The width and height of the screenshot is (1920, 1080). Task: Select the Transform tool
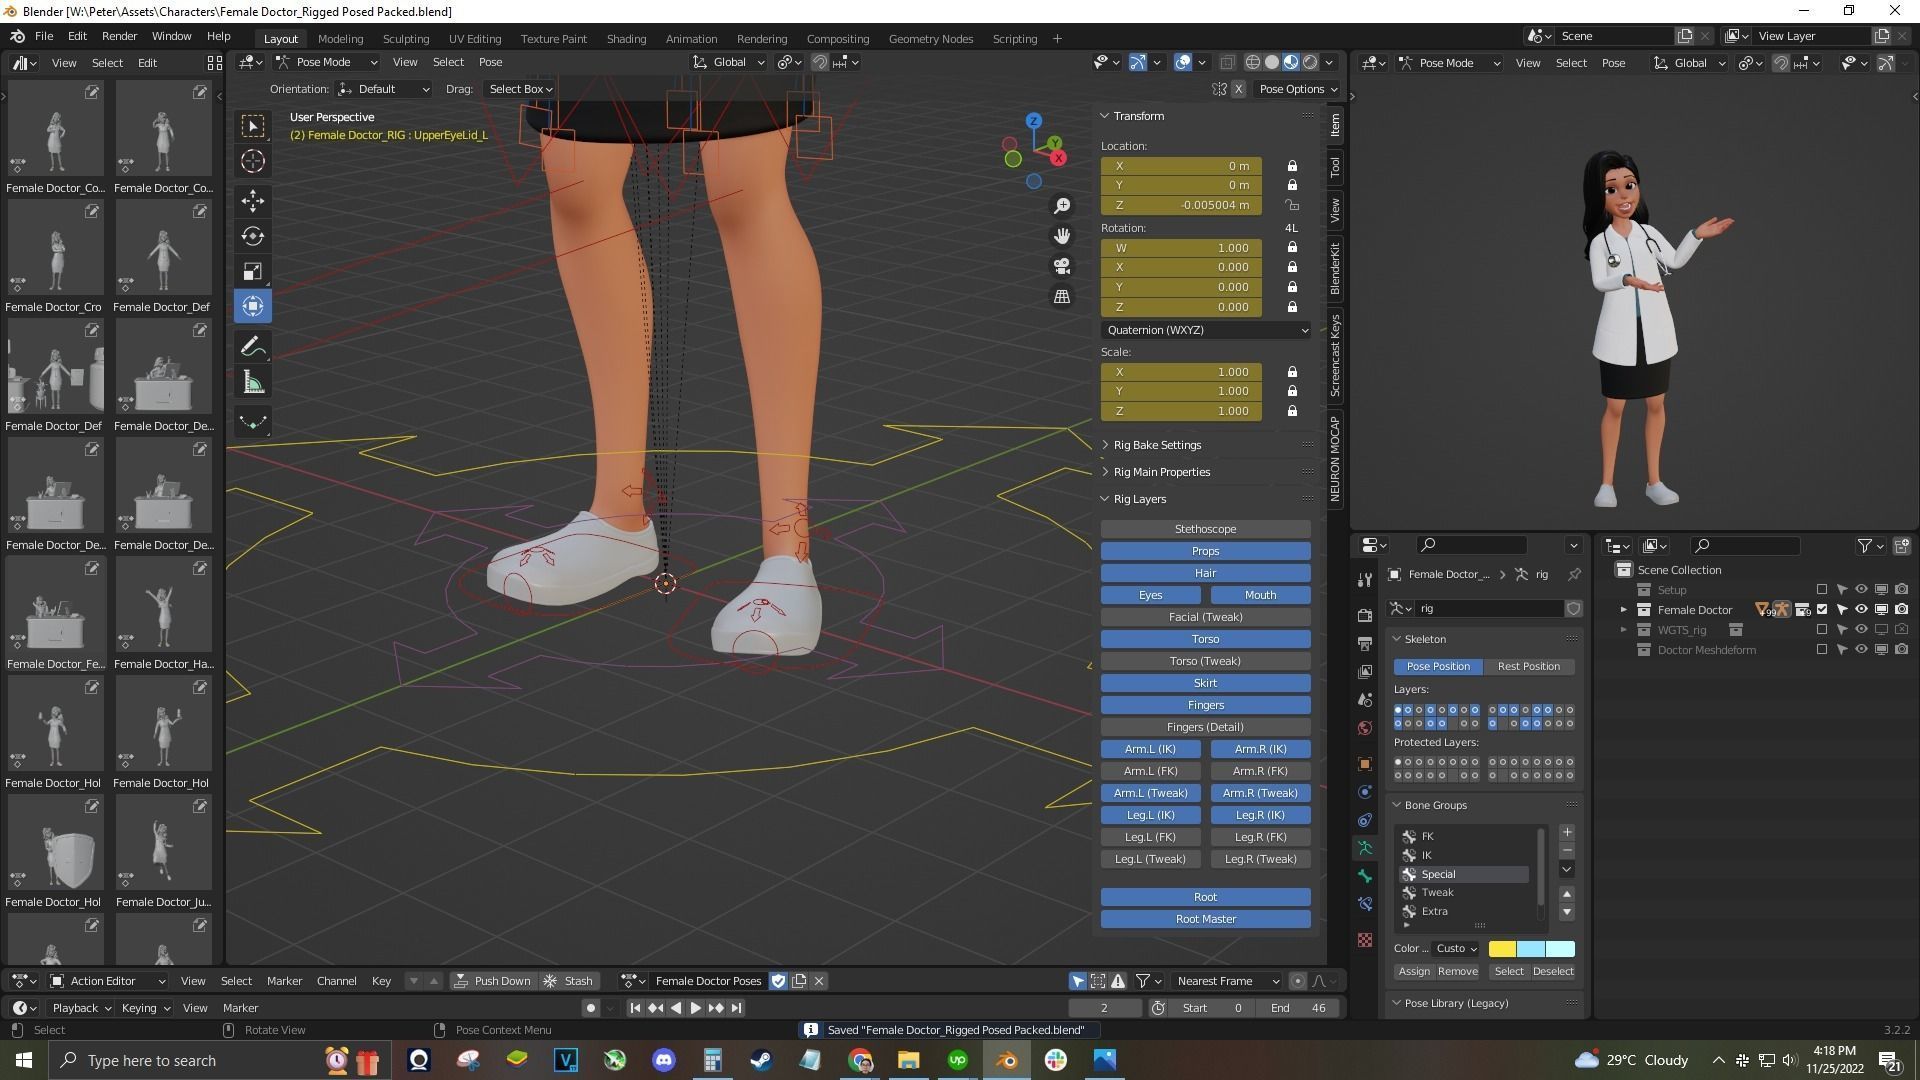tap(253, 306)
